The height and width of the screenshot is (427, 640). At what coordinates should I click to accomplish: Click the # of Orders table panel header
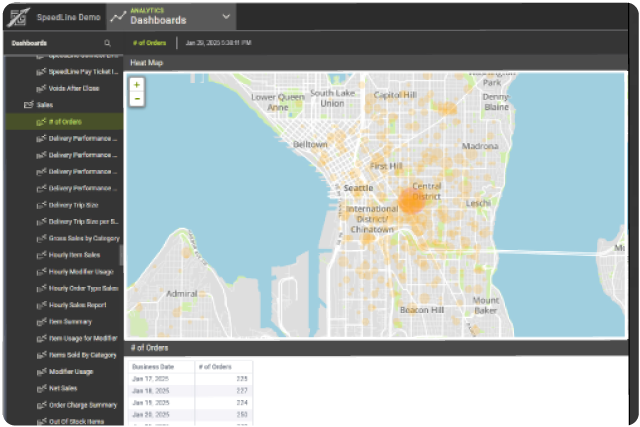point(376,348)
